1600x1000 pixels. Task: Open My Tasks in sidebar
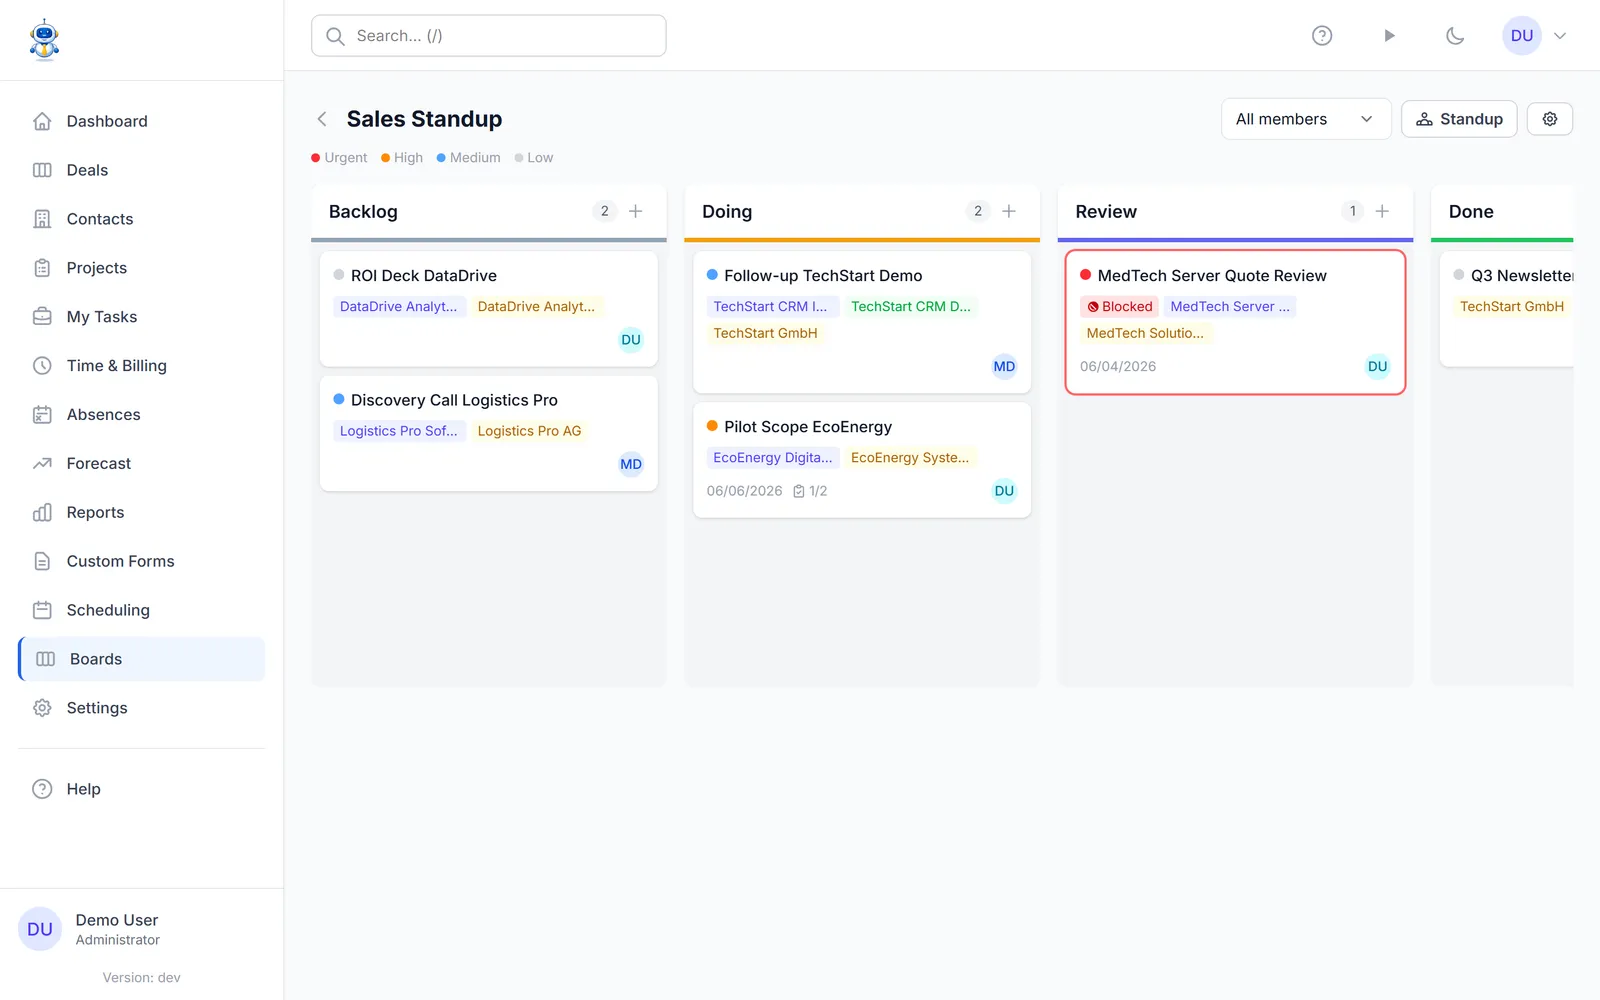coord(141,317)
